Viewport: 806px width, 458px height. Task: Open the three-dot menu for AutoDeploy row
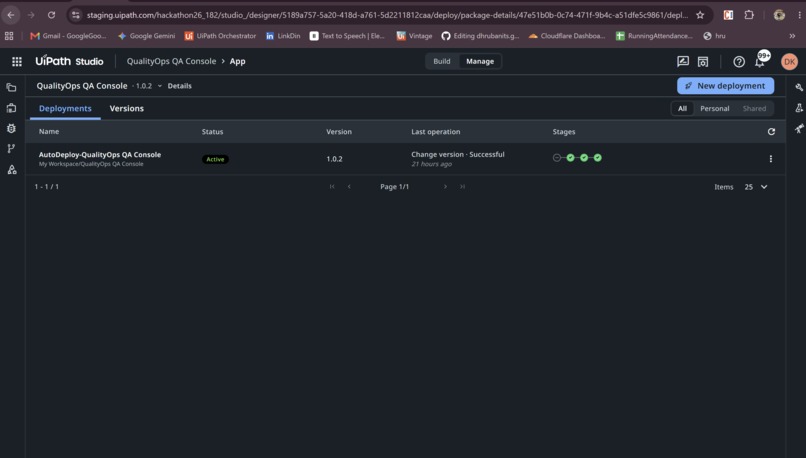771,159
